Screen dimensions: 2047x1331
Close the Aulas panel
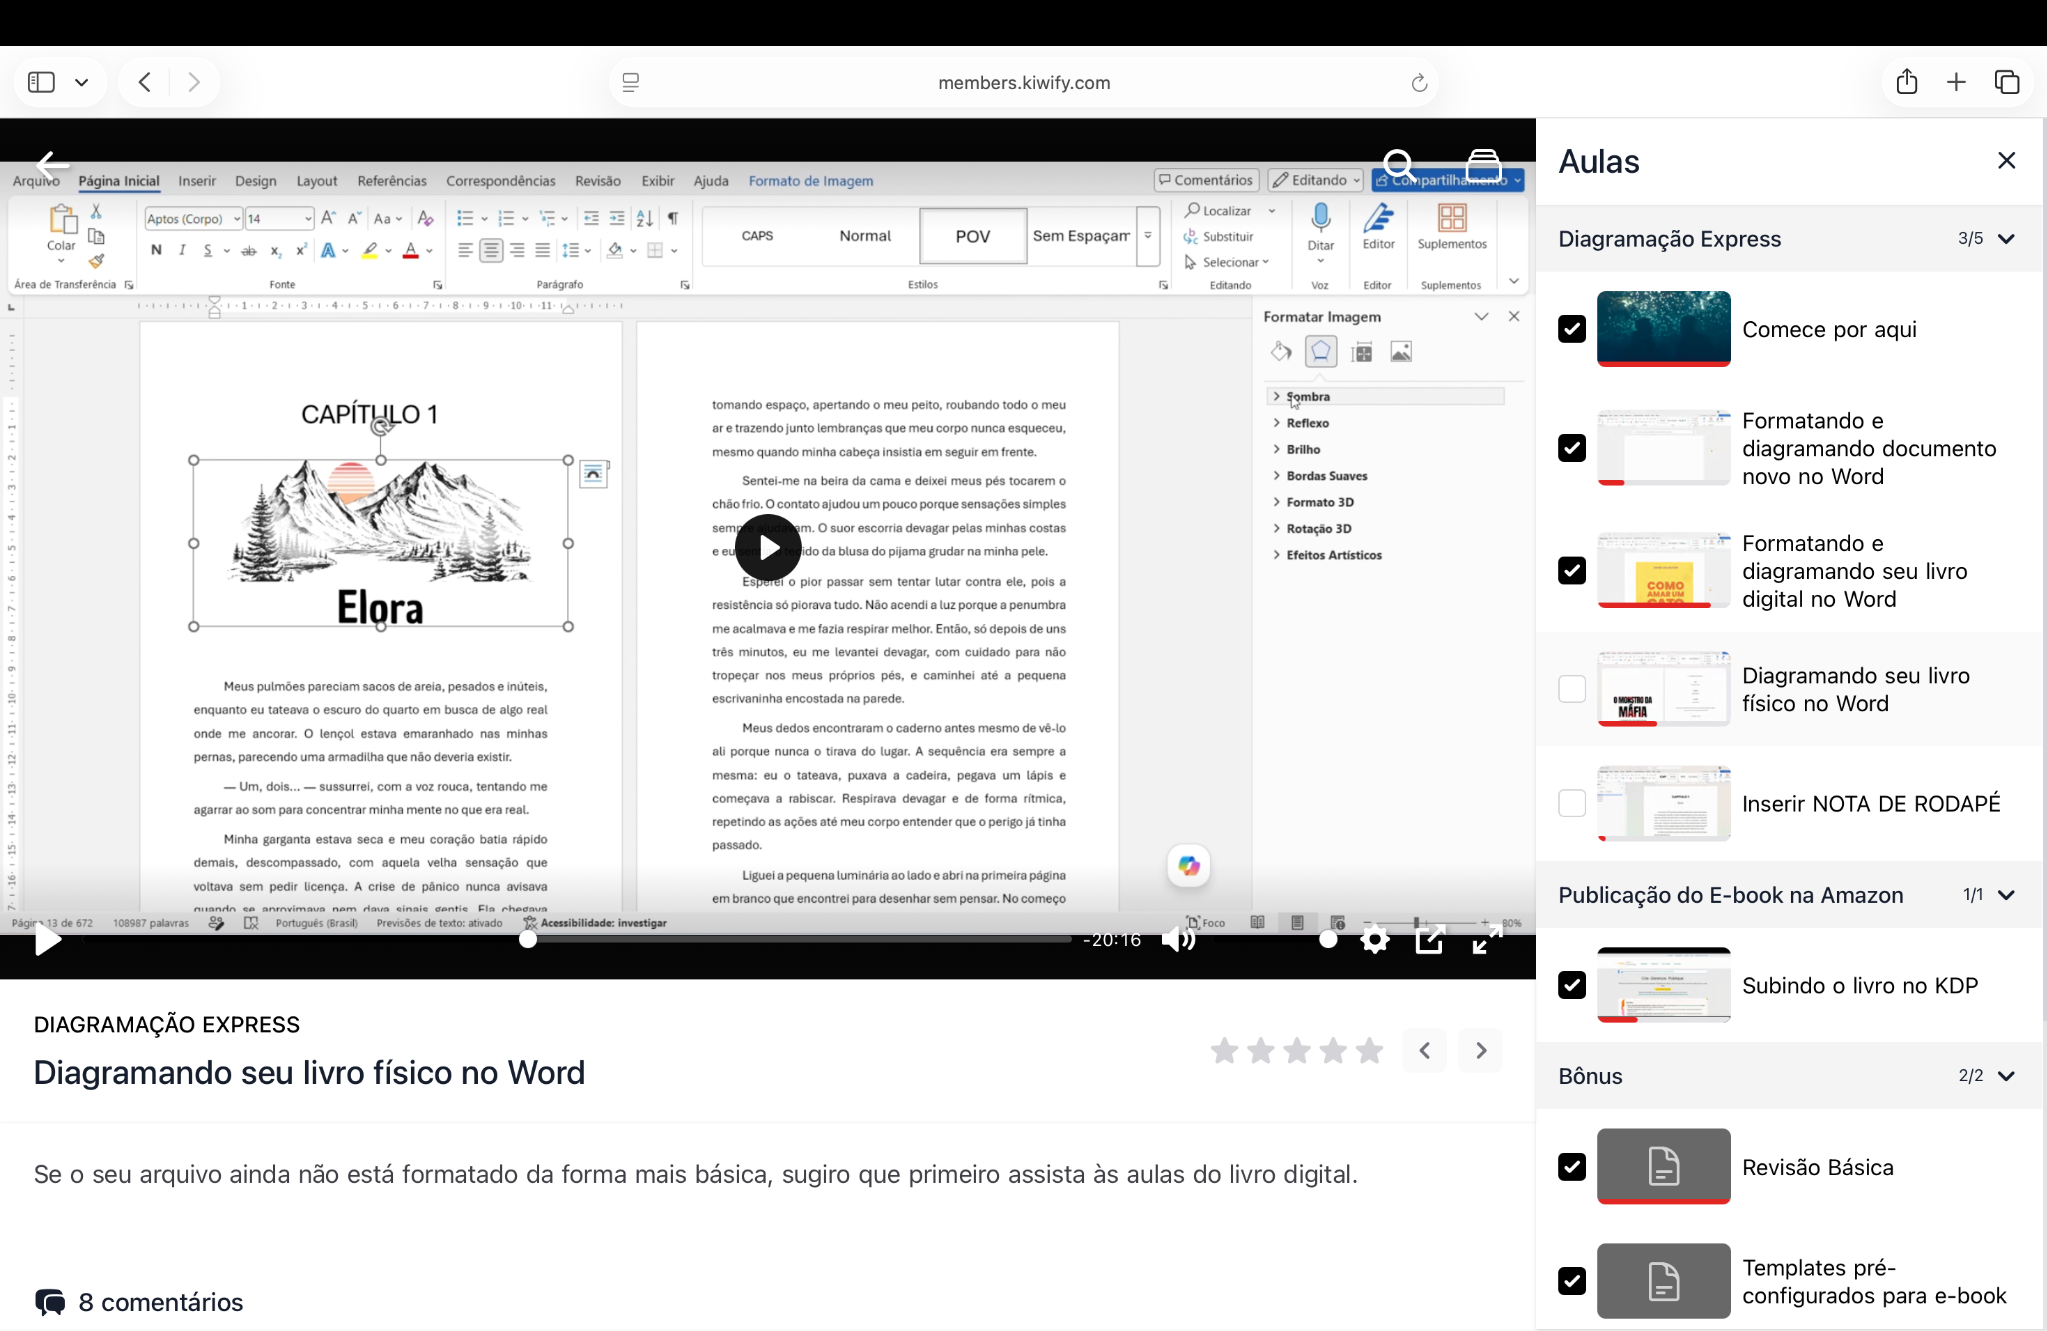(x=2006, y=161)
